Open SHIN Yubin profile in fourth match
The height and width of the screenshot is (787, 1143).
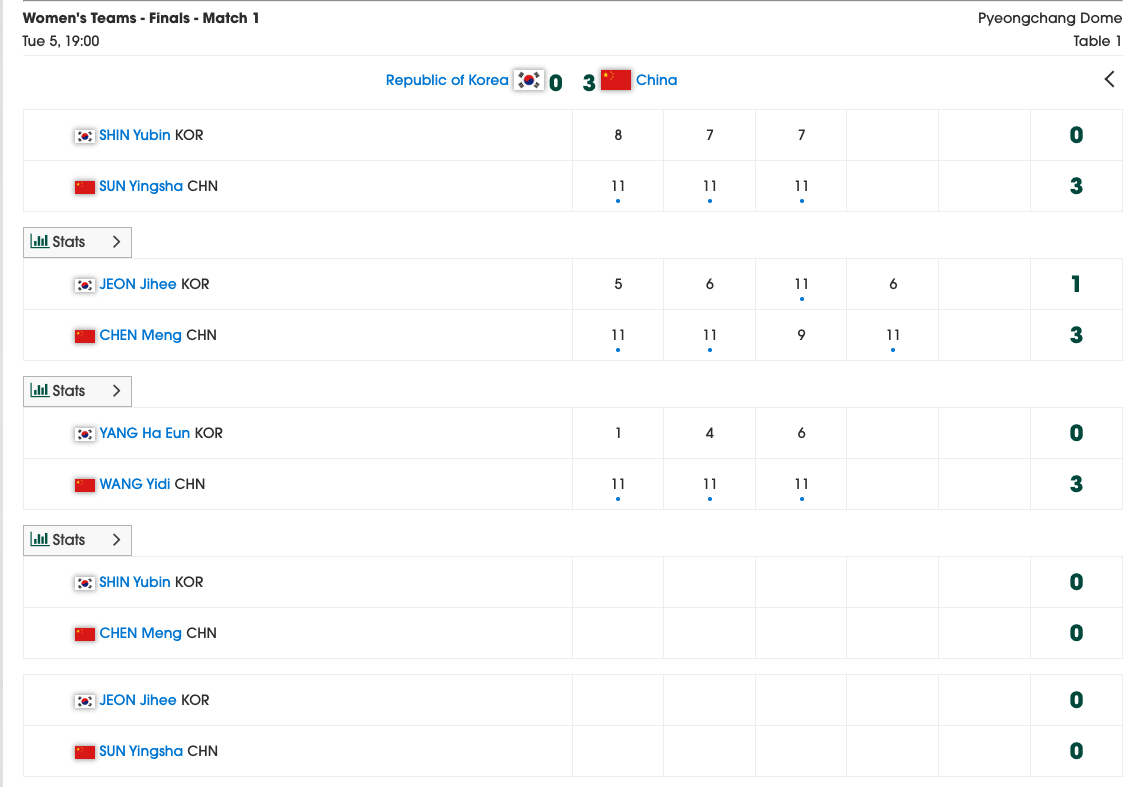(x=135, y=582)
